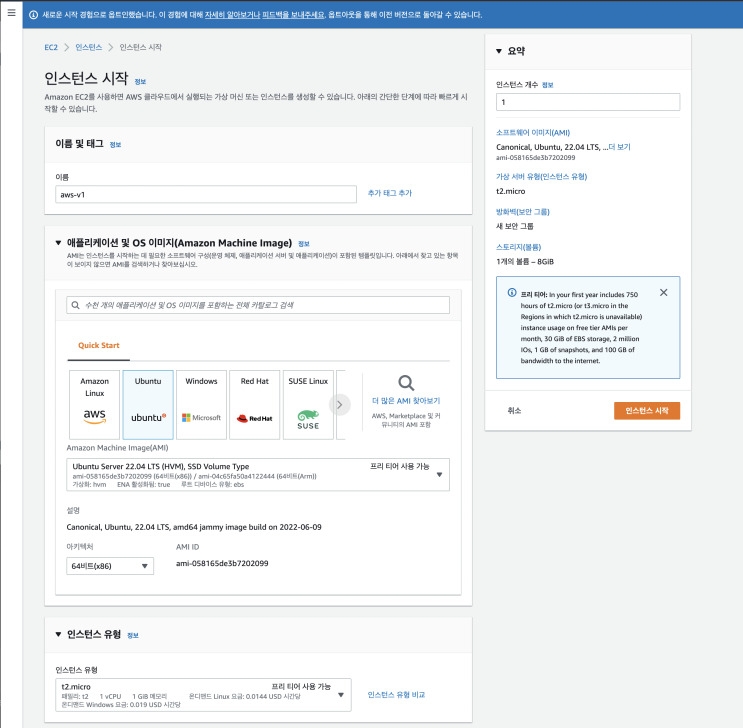Click 정보 link next to 인스턴스 유형 heading

(133, 635)
